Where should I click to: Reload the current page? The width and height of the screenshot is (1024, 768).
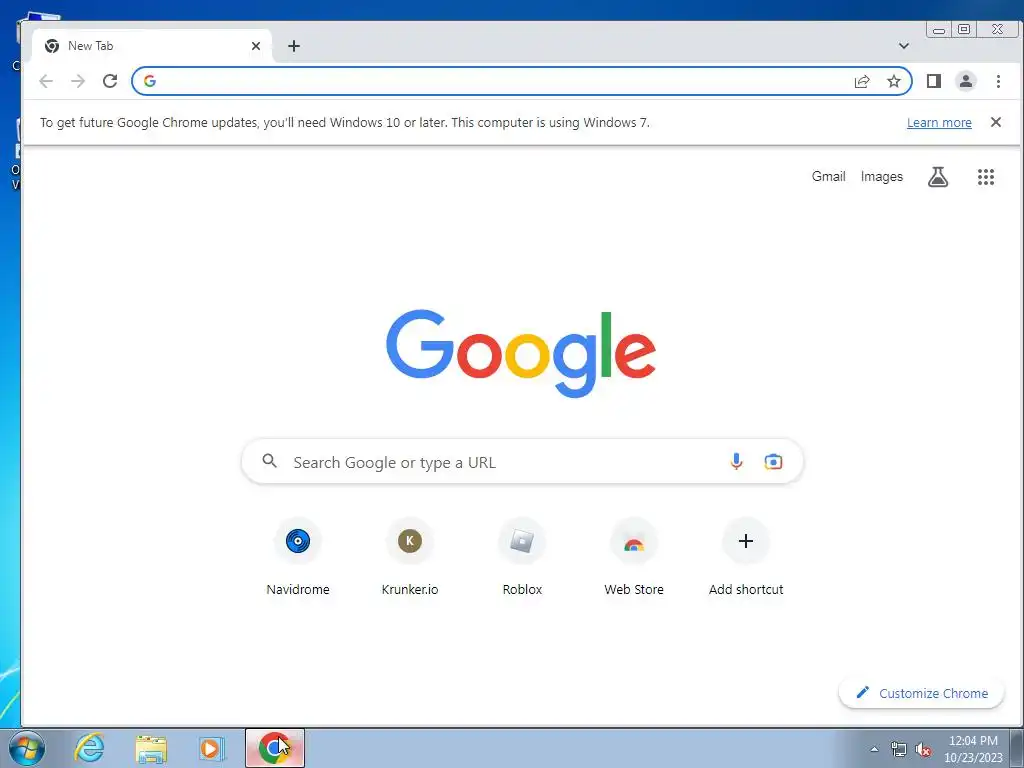click(110, 81)
